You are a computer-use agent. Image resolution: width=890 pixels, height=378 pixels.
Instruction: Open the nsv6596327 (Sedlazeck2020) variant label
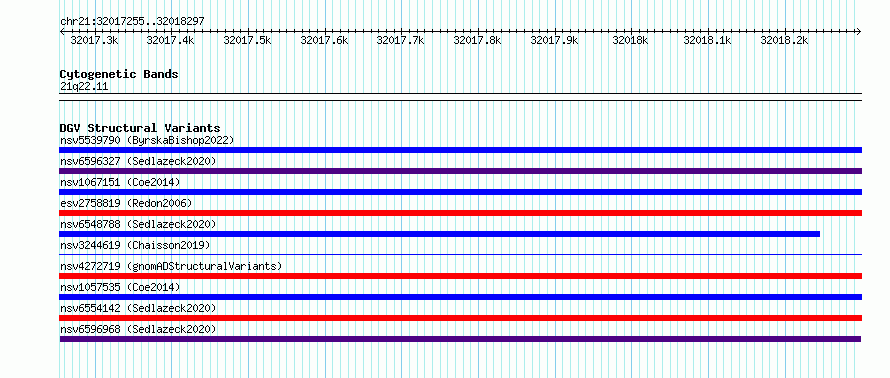coord(138,161)
